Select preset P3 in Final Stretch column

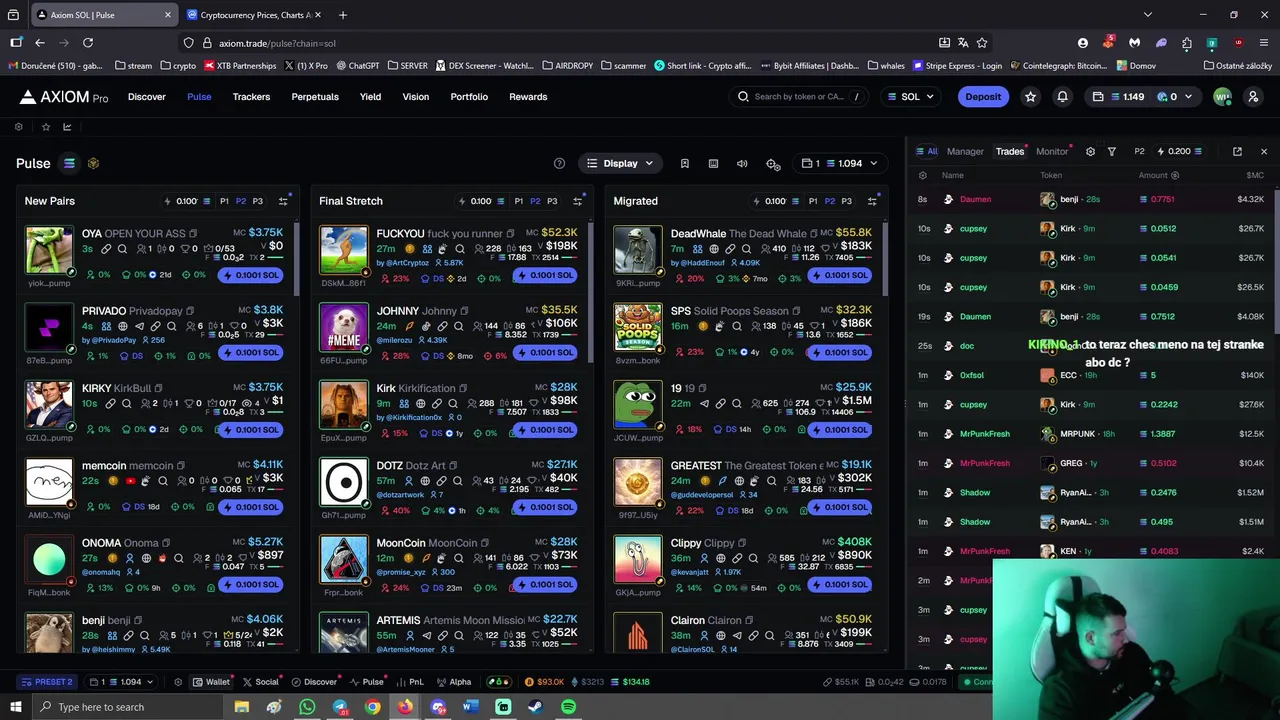(x=552, y=201)
